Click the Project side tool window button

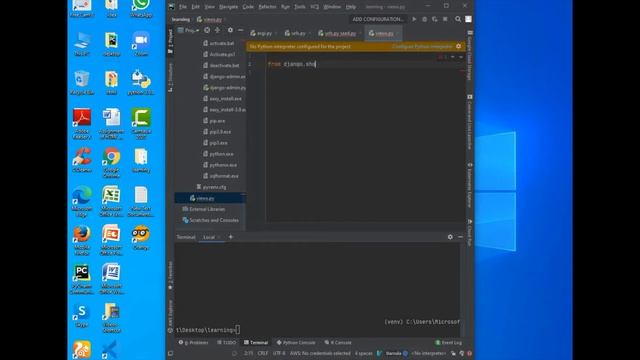click(171, 41)
